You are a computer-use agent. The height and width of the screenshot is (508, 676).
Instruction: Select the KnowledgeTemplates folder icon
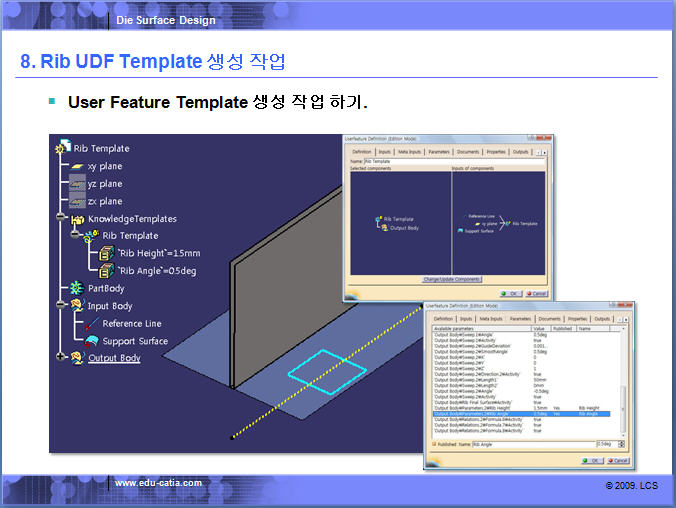pos(76,218)
